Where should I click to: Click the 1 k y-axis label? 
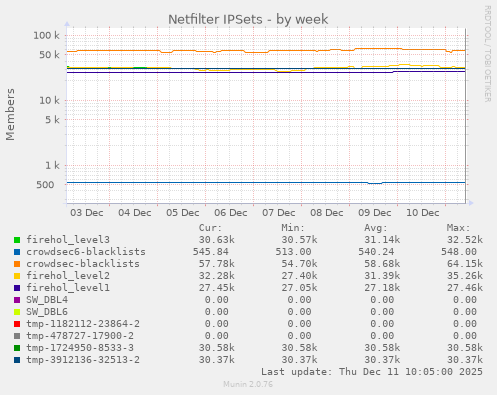[53, 165]
